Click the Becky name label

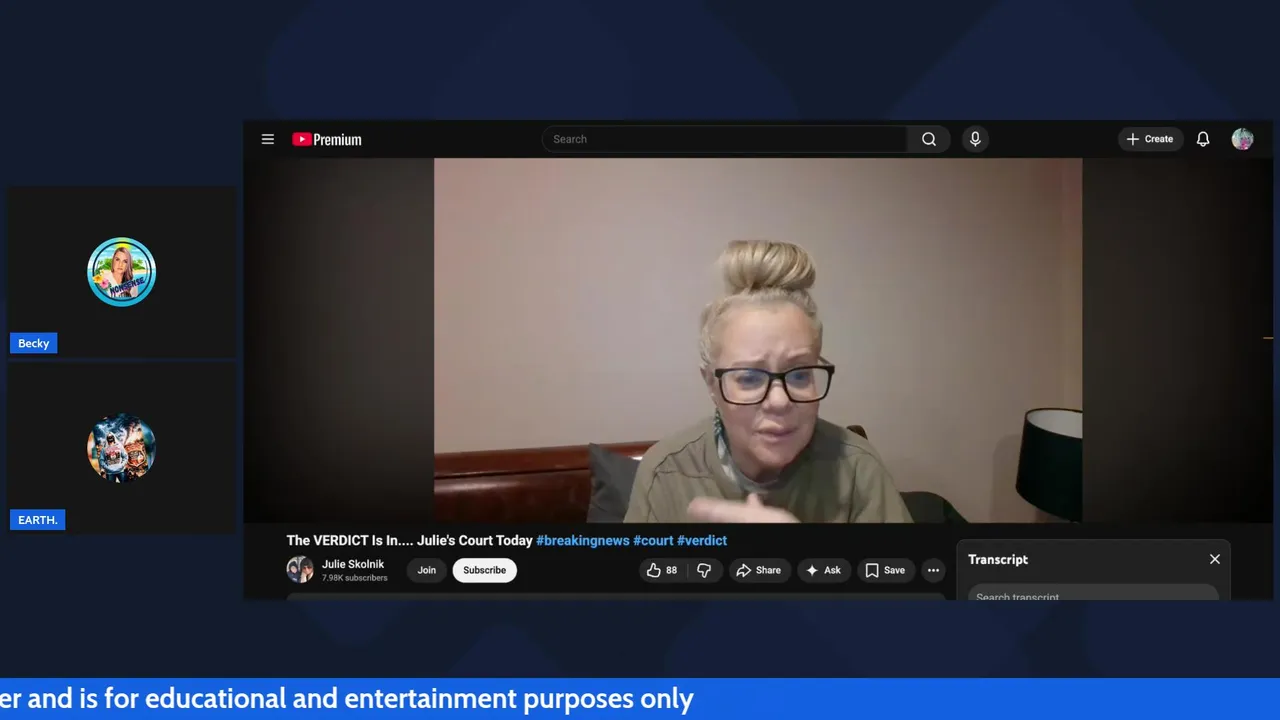(33, 343)
